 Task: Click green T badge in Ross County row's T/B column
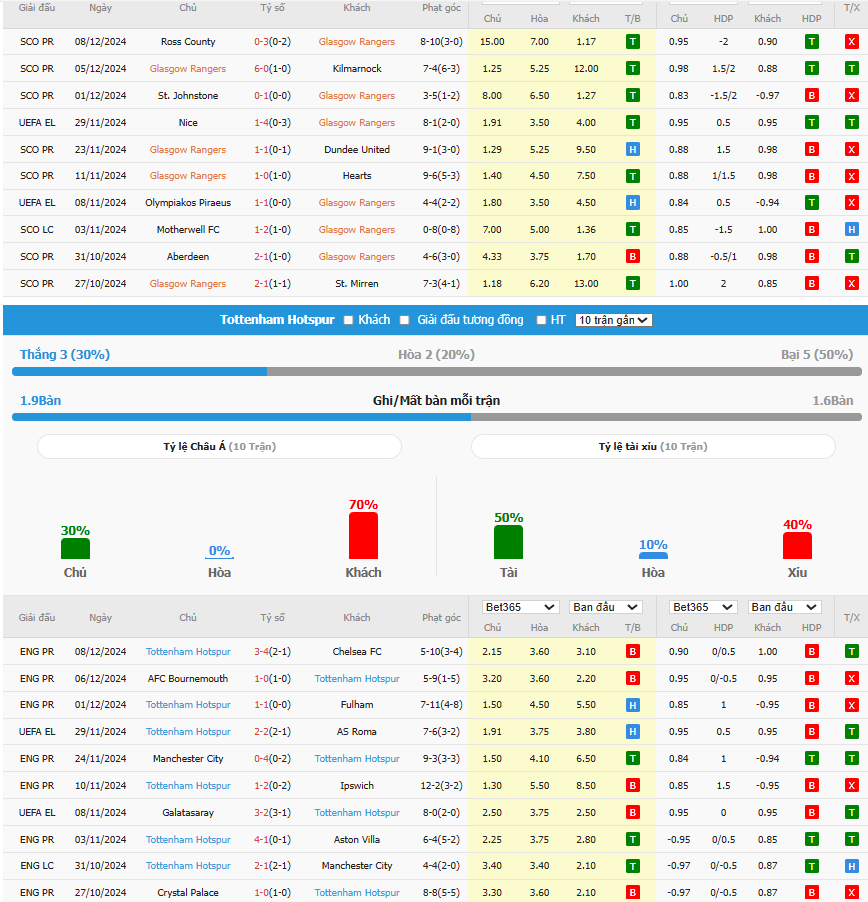632,42
